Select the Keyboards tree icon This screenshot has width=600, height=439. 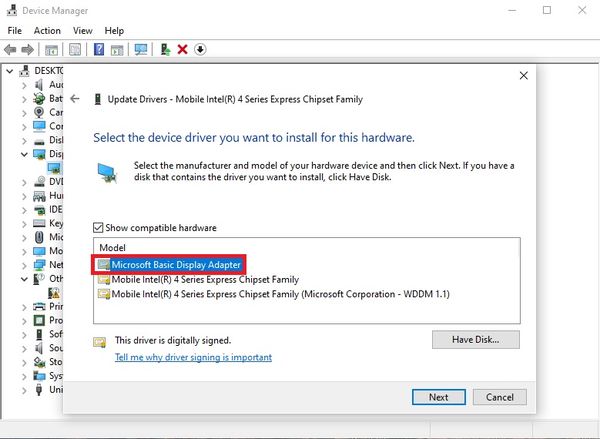(39, 224)
